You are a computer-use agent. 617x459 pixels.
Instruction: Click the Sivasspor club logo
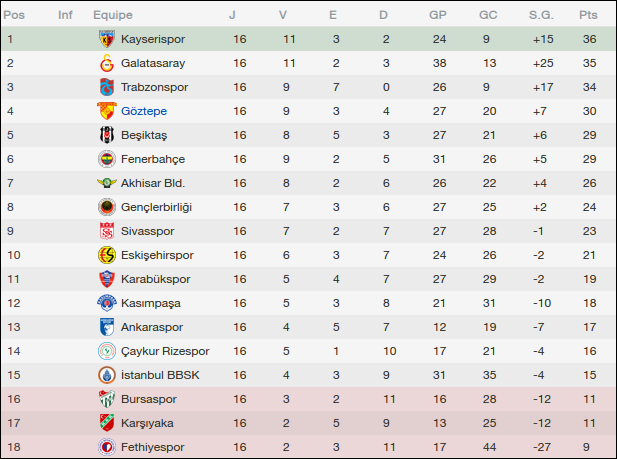tap(106, 231)
